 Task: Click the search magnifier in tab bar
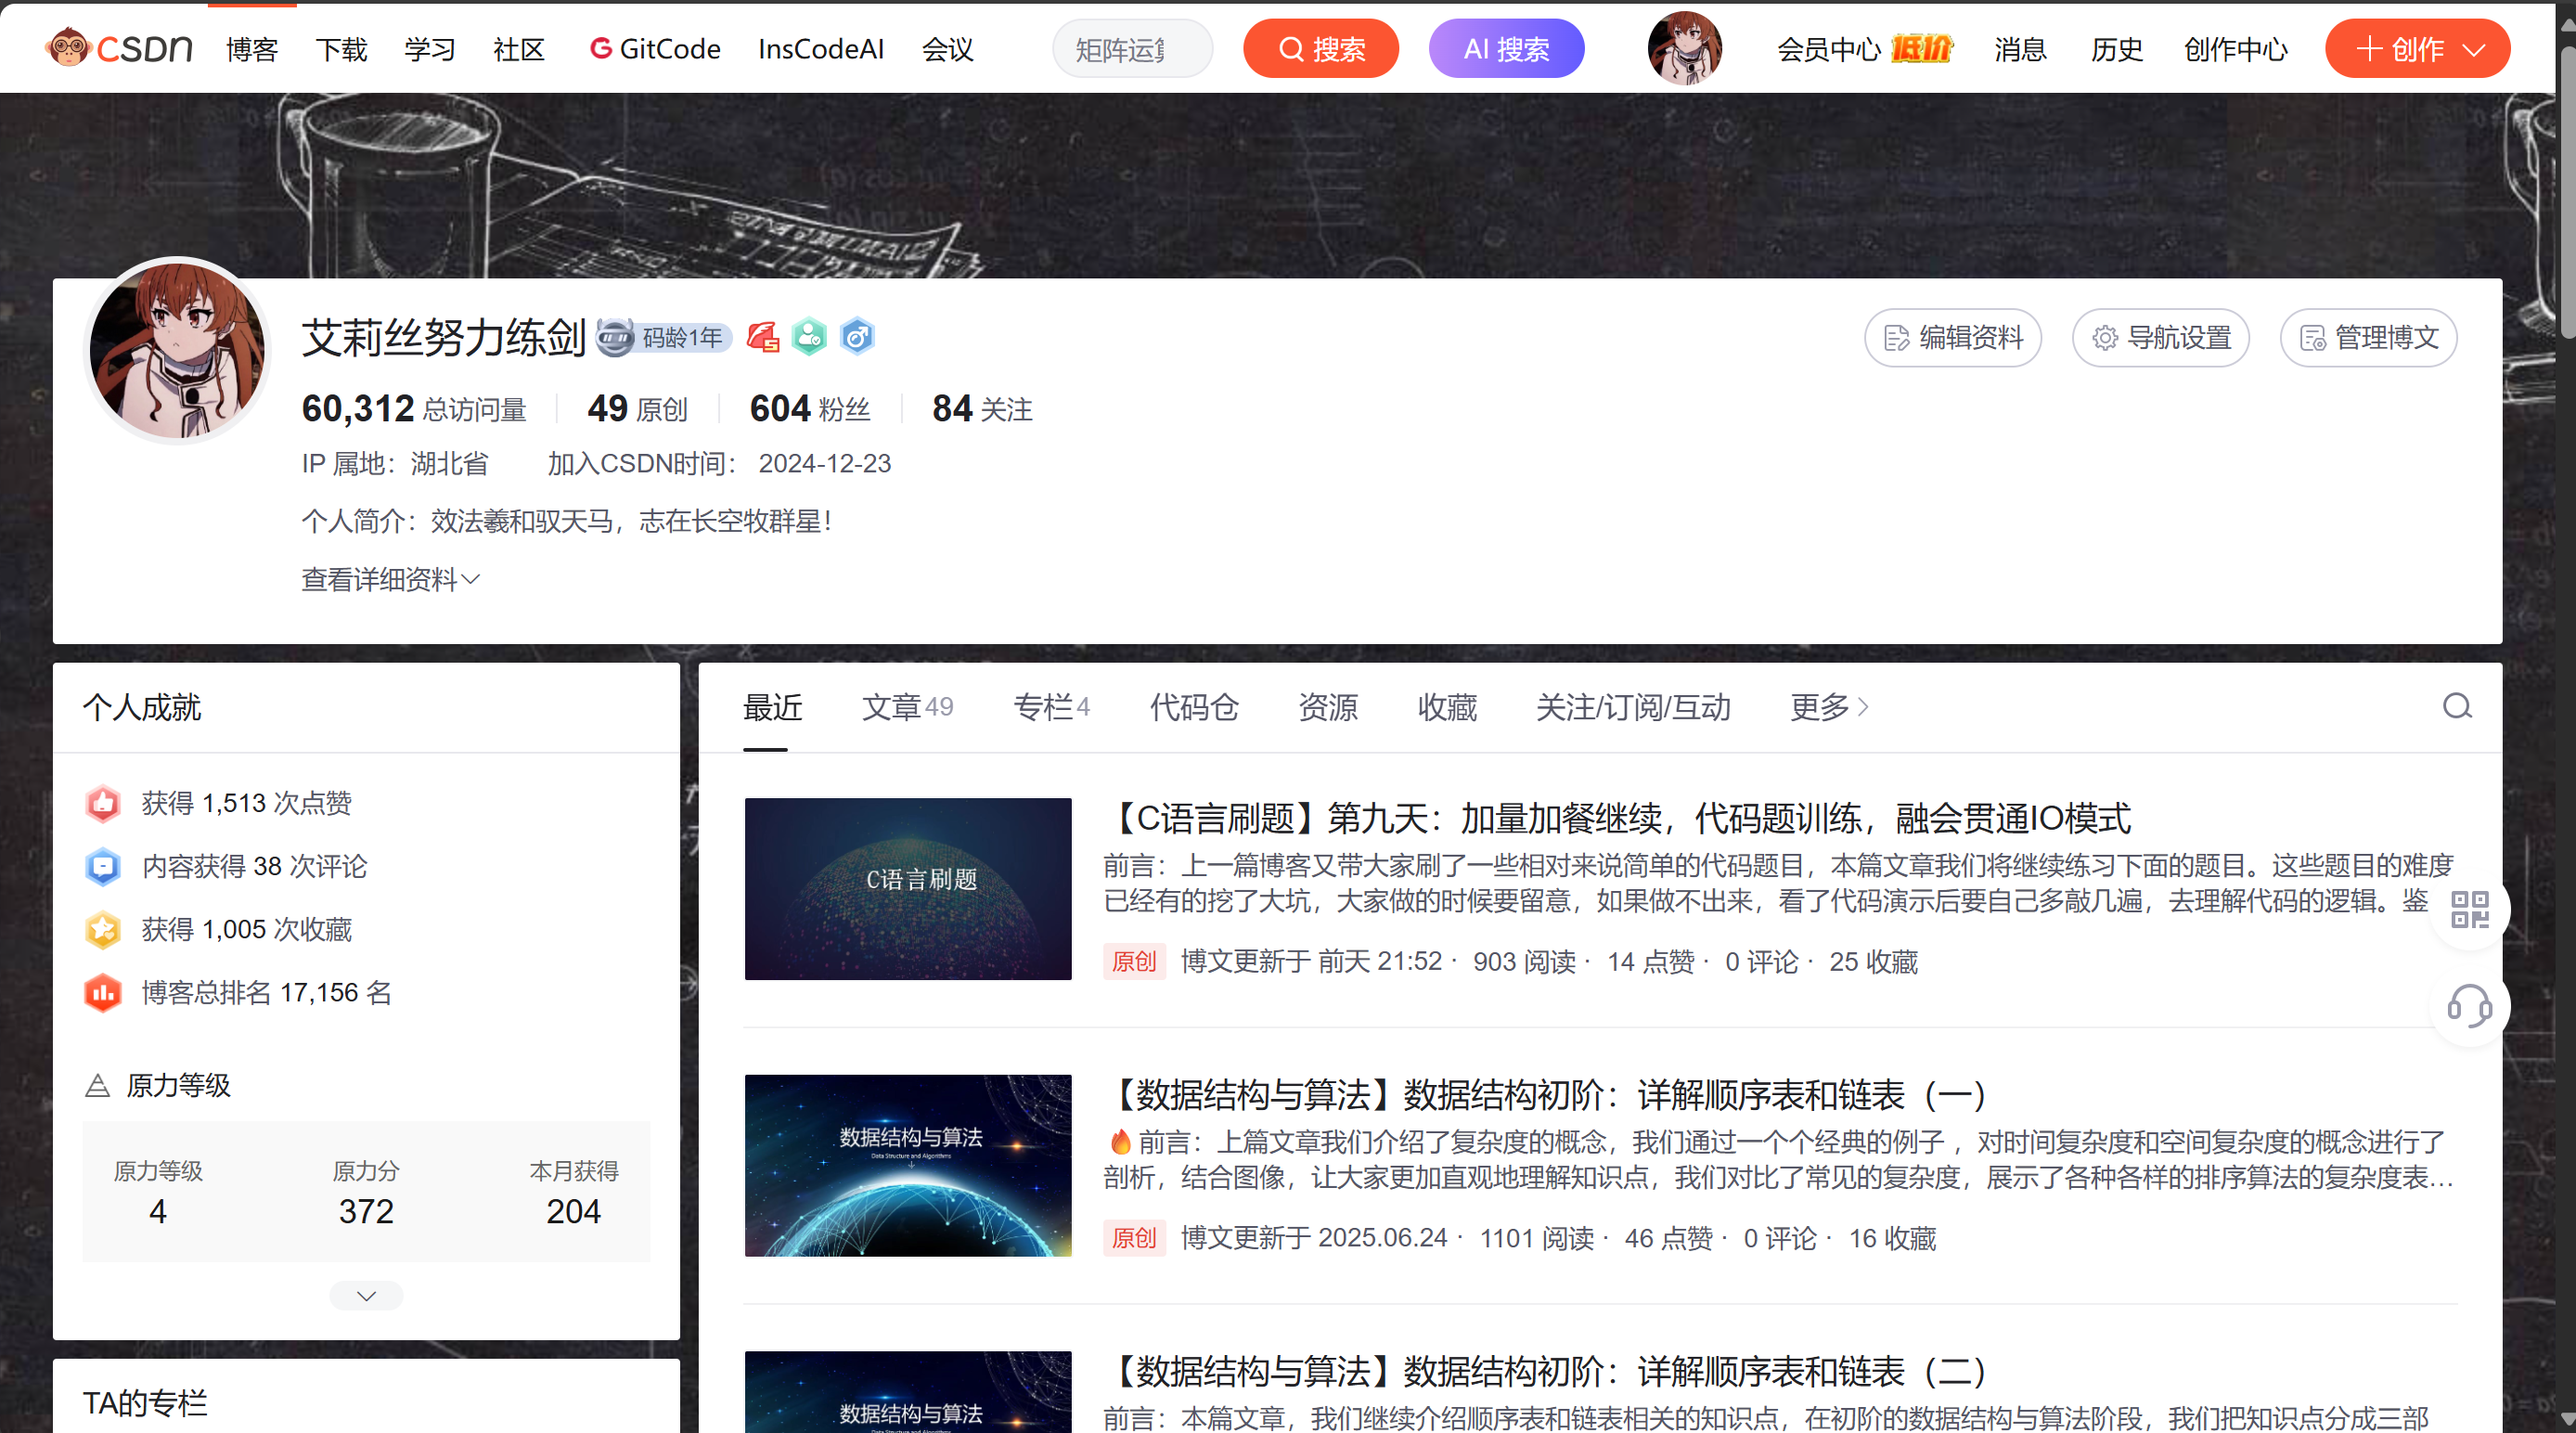point(2457,706)
